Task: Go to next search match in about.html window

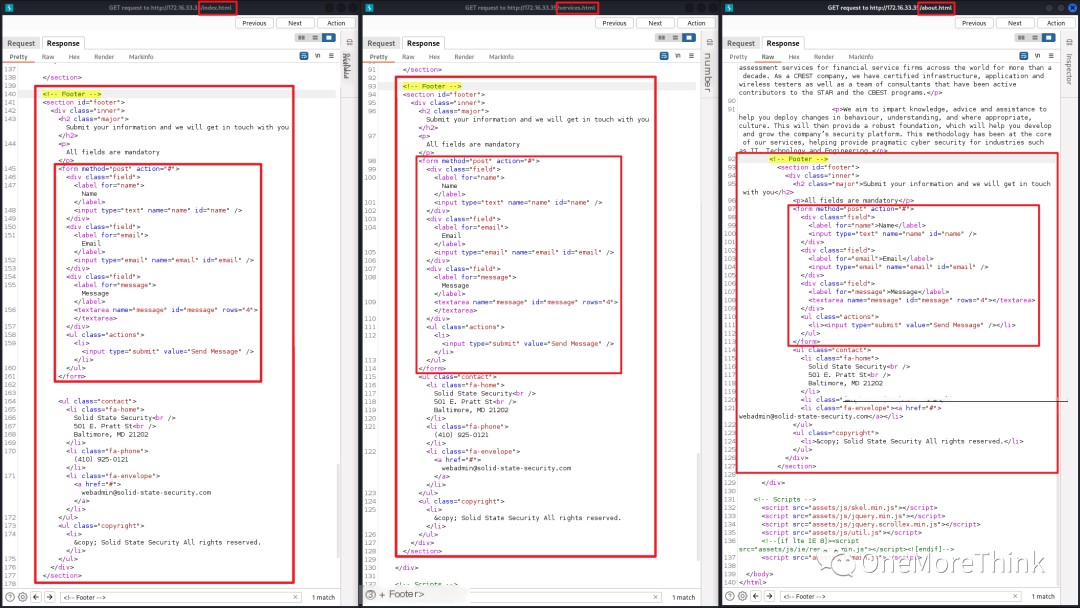Action: tap(769, 596)
